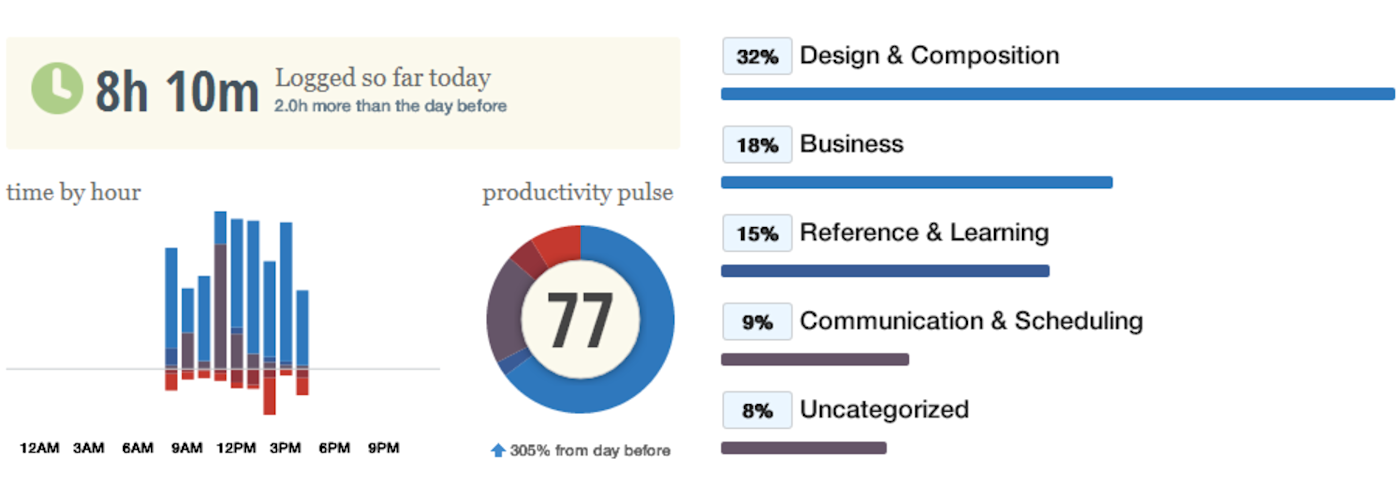
Task: Click the productivity pulse score 77
Action: tap(580, 320)
